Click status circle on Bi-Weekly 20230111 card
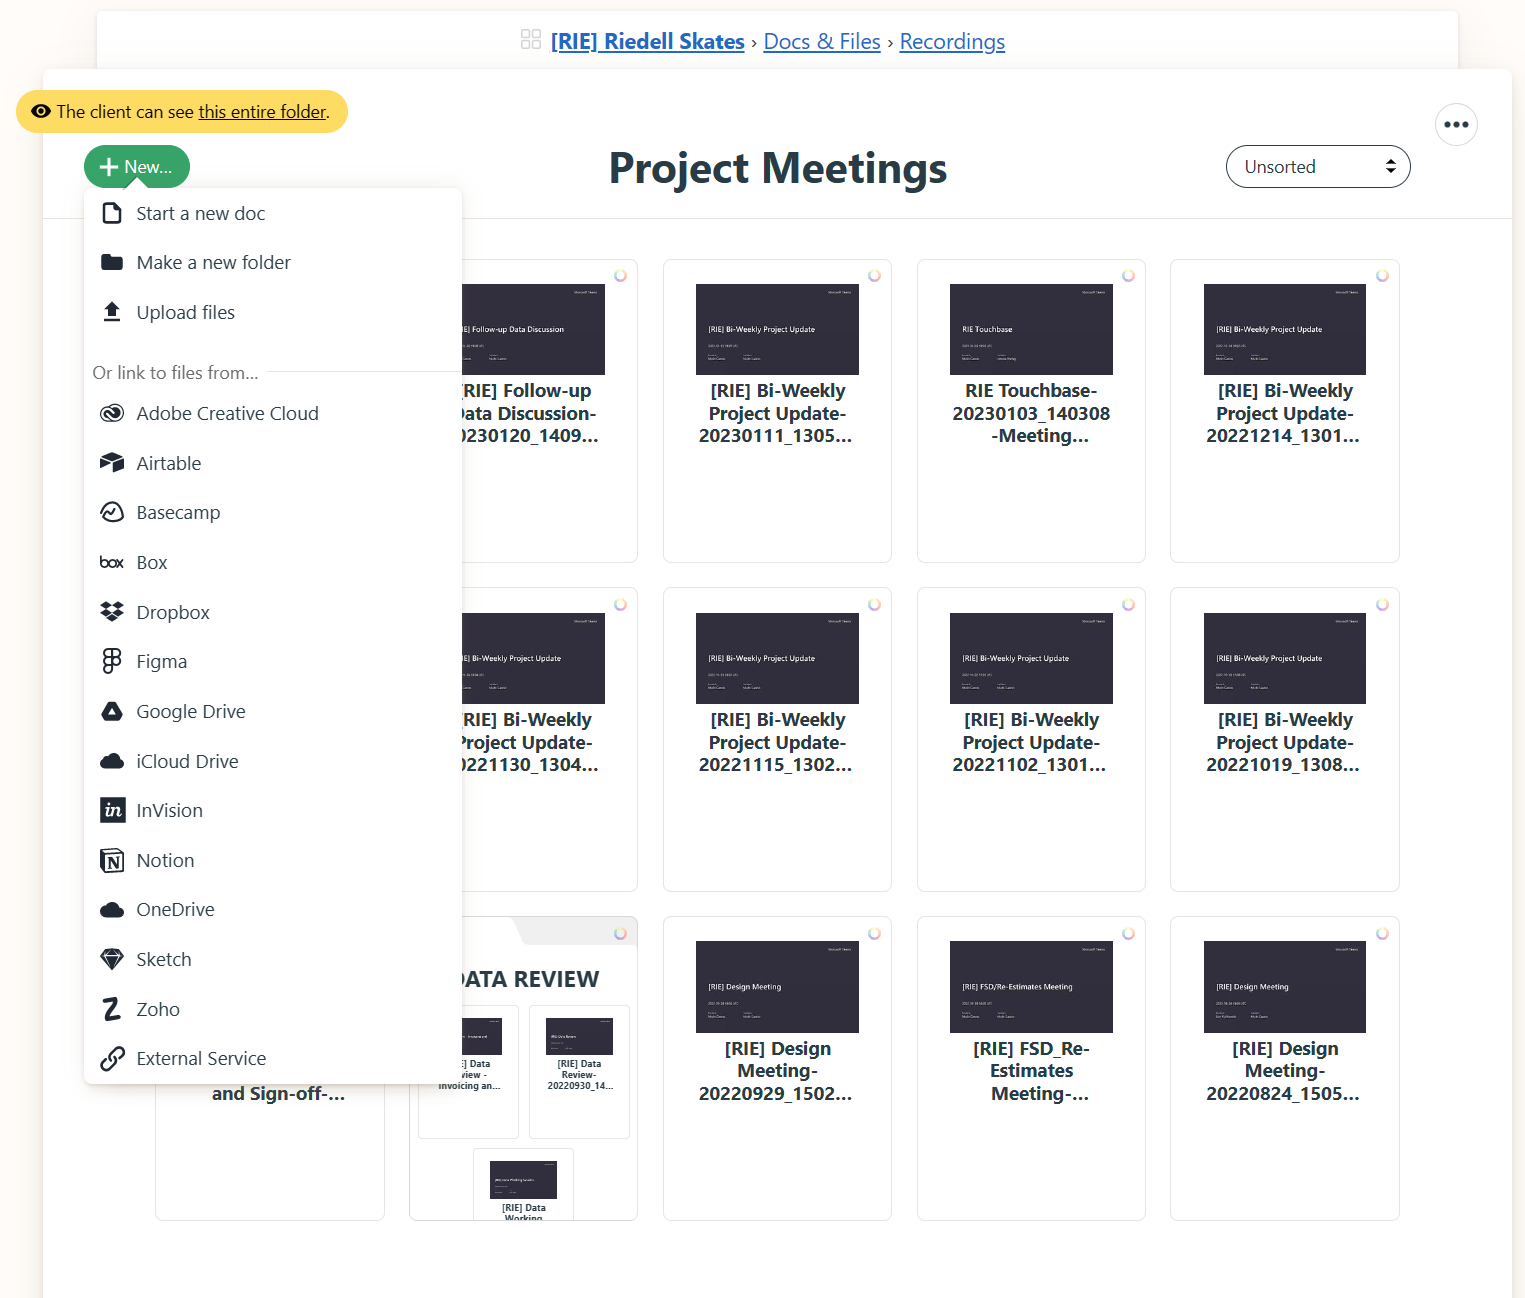This screenshot has width=1525, height=1298. tap(874, 276)
